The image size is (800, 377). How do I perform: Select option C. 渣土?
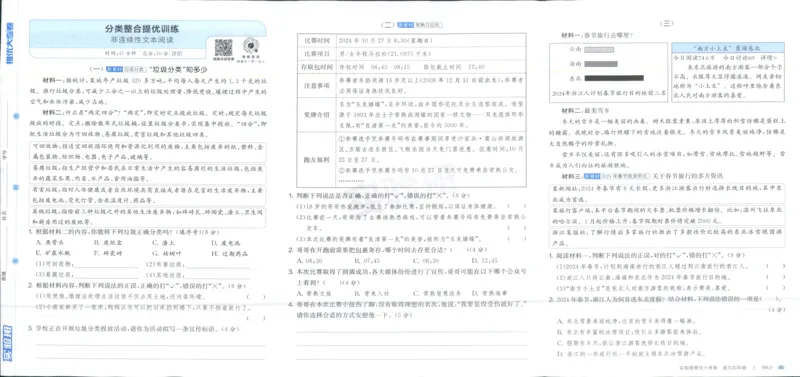(164, 243)
